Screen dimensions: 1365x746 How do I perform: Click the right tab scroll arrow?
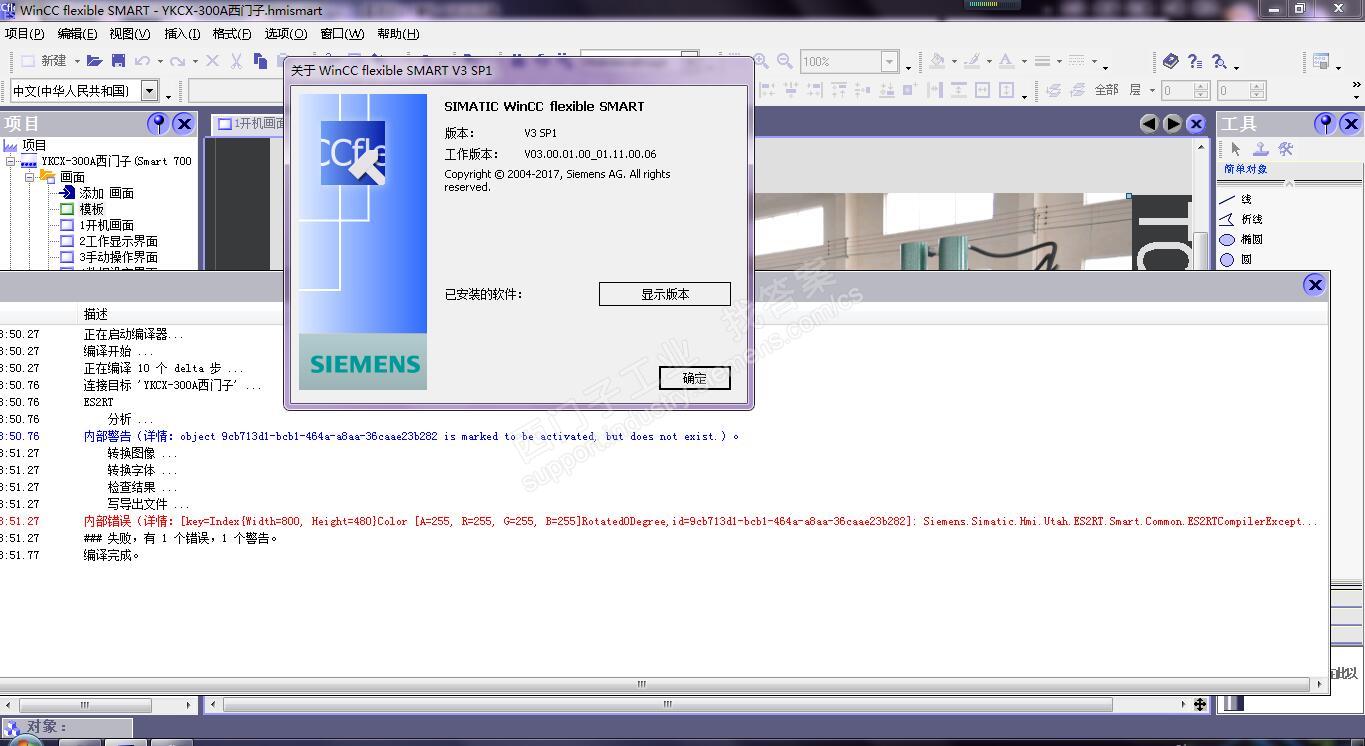[1171, 124]
